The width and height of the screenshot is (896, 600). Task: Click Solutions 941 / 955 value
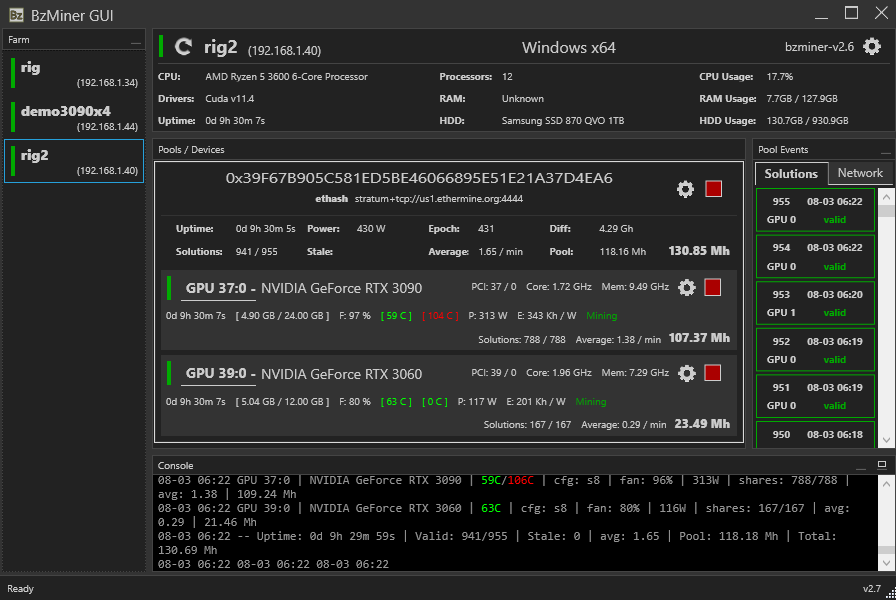coord(257,251)
